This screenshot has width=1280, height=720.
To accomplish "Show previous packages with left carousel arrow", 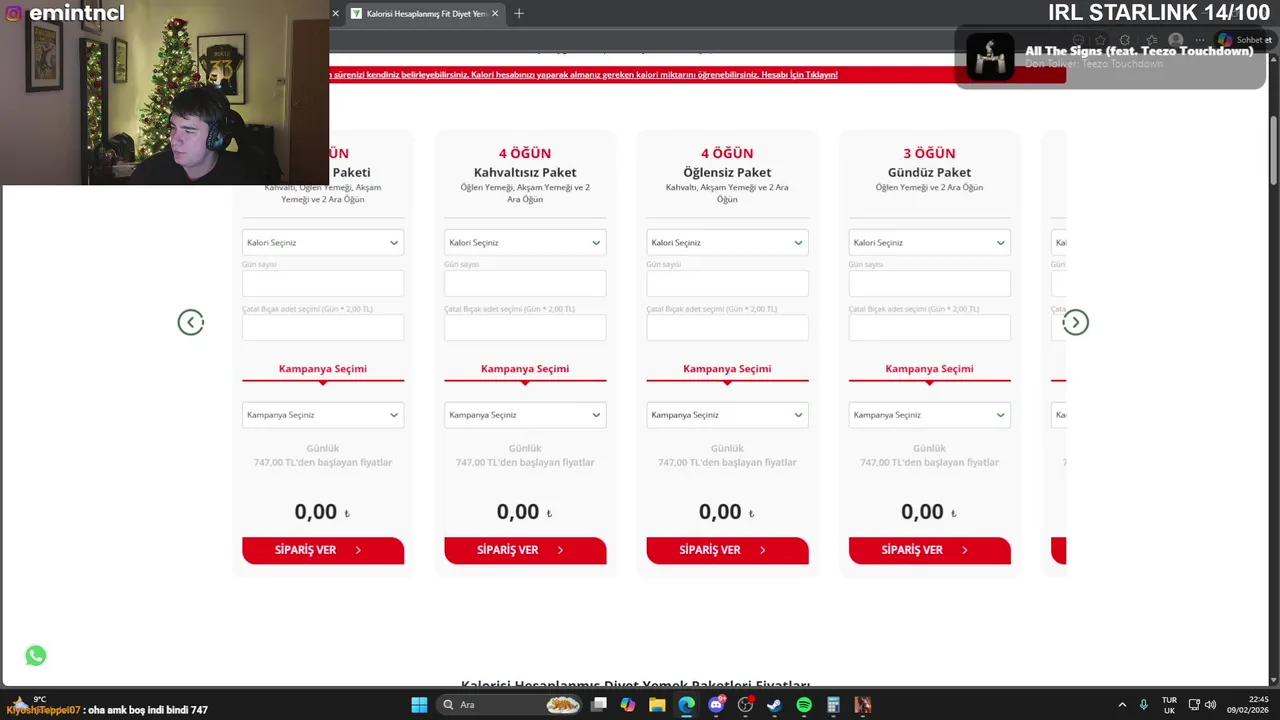I will [x=191, y=322].
